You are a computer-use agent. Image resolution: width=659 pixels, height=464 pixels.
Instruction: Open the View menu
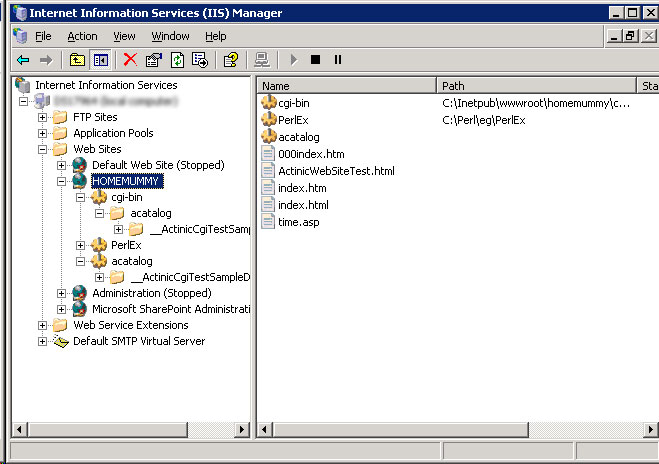[x=124, y=36]
